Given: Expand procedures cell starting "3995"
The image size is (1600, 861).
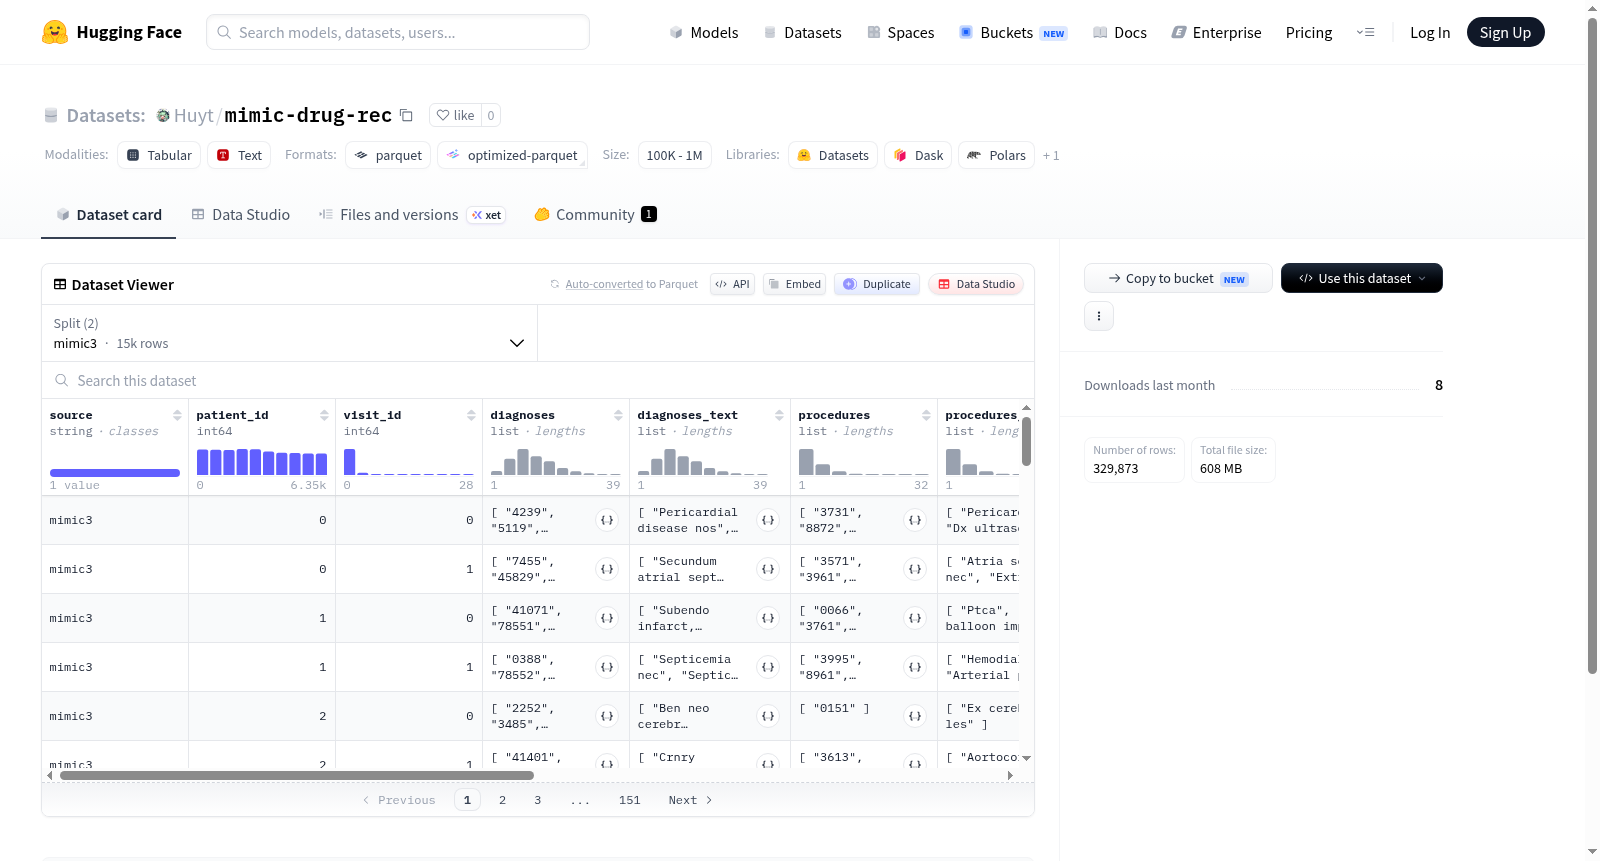Looking at the screenshot, I should [915, 667].
